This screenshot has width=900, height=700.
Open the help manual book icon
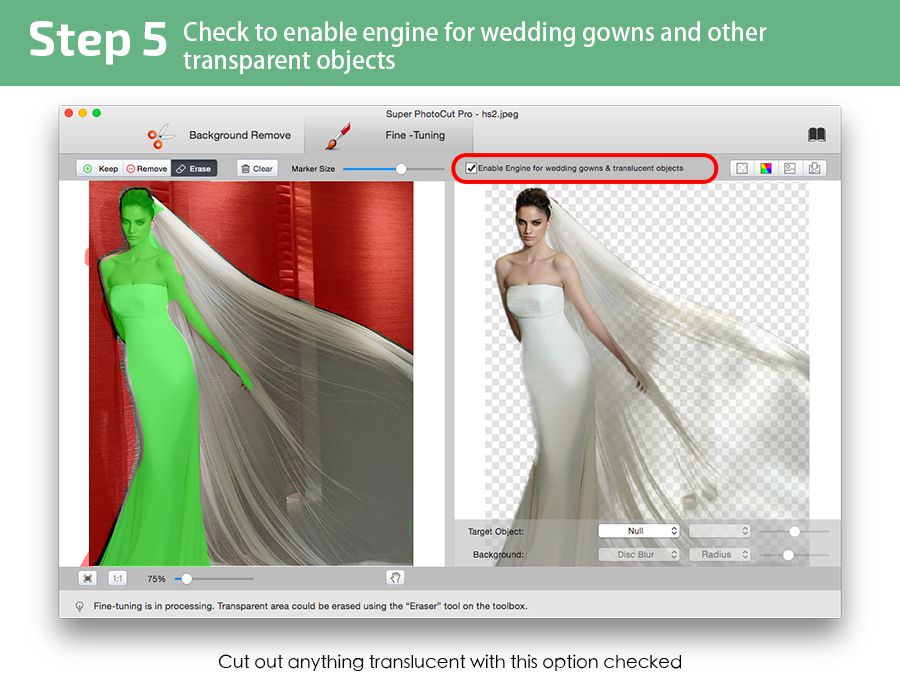(817, 133)
